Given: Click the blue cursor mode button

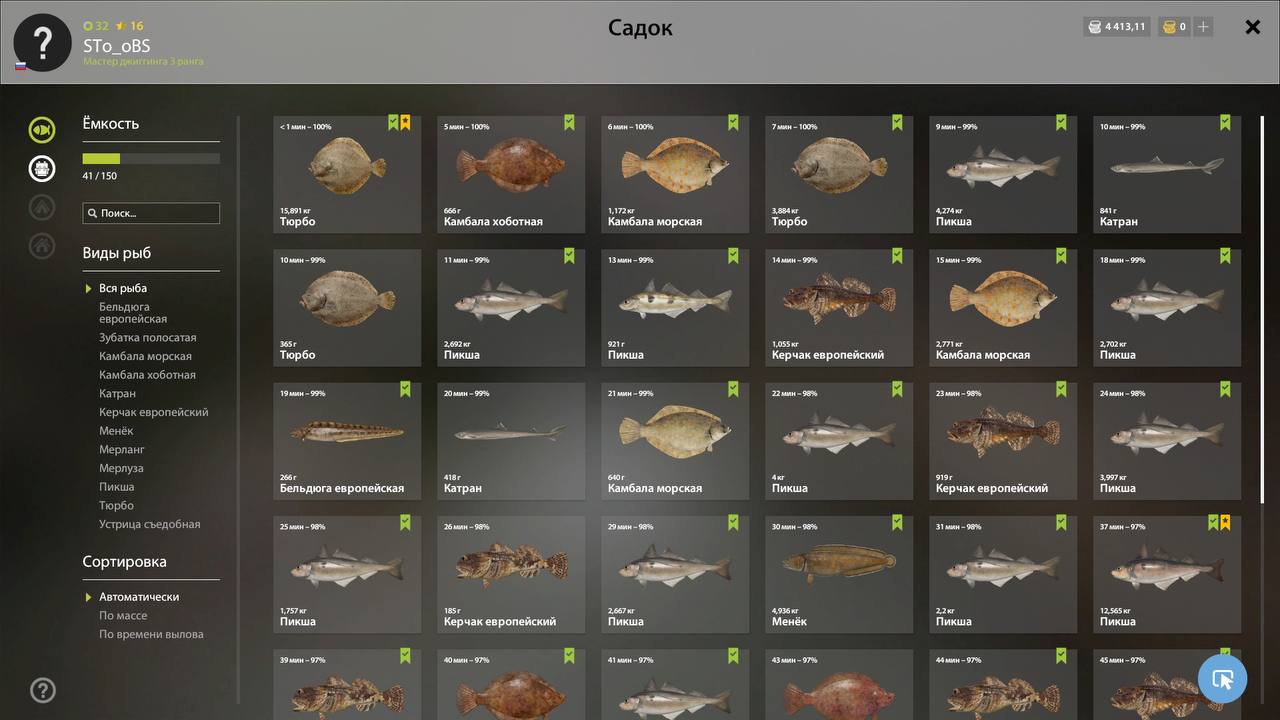Looking at the screenshot, I should tap(1222, 680).
